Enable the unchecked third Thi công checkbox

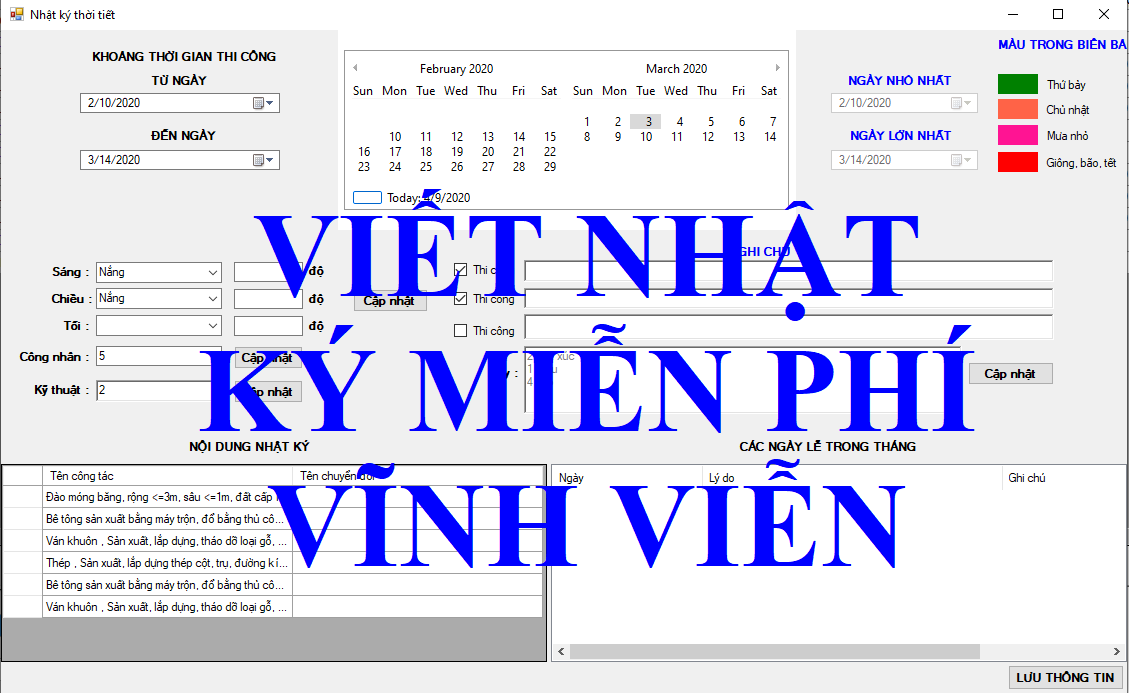pyautogui.click(x=461, y=331)
